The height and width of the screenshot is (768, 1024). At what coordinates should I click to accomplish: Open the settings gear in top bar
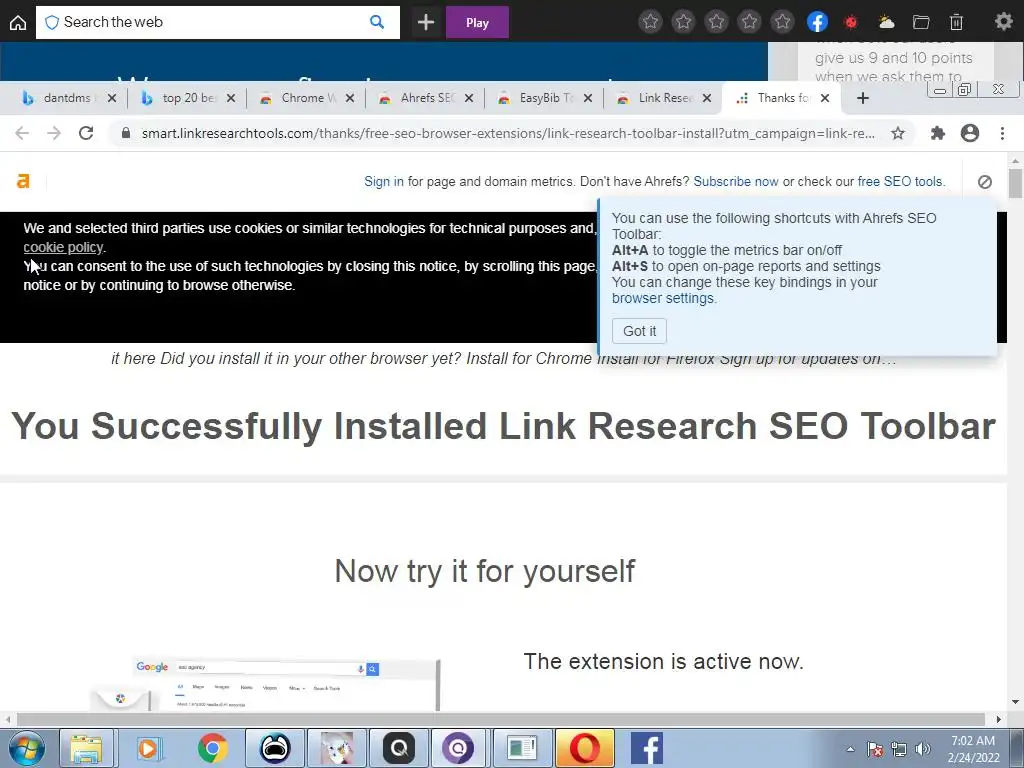coord(1003,22)
